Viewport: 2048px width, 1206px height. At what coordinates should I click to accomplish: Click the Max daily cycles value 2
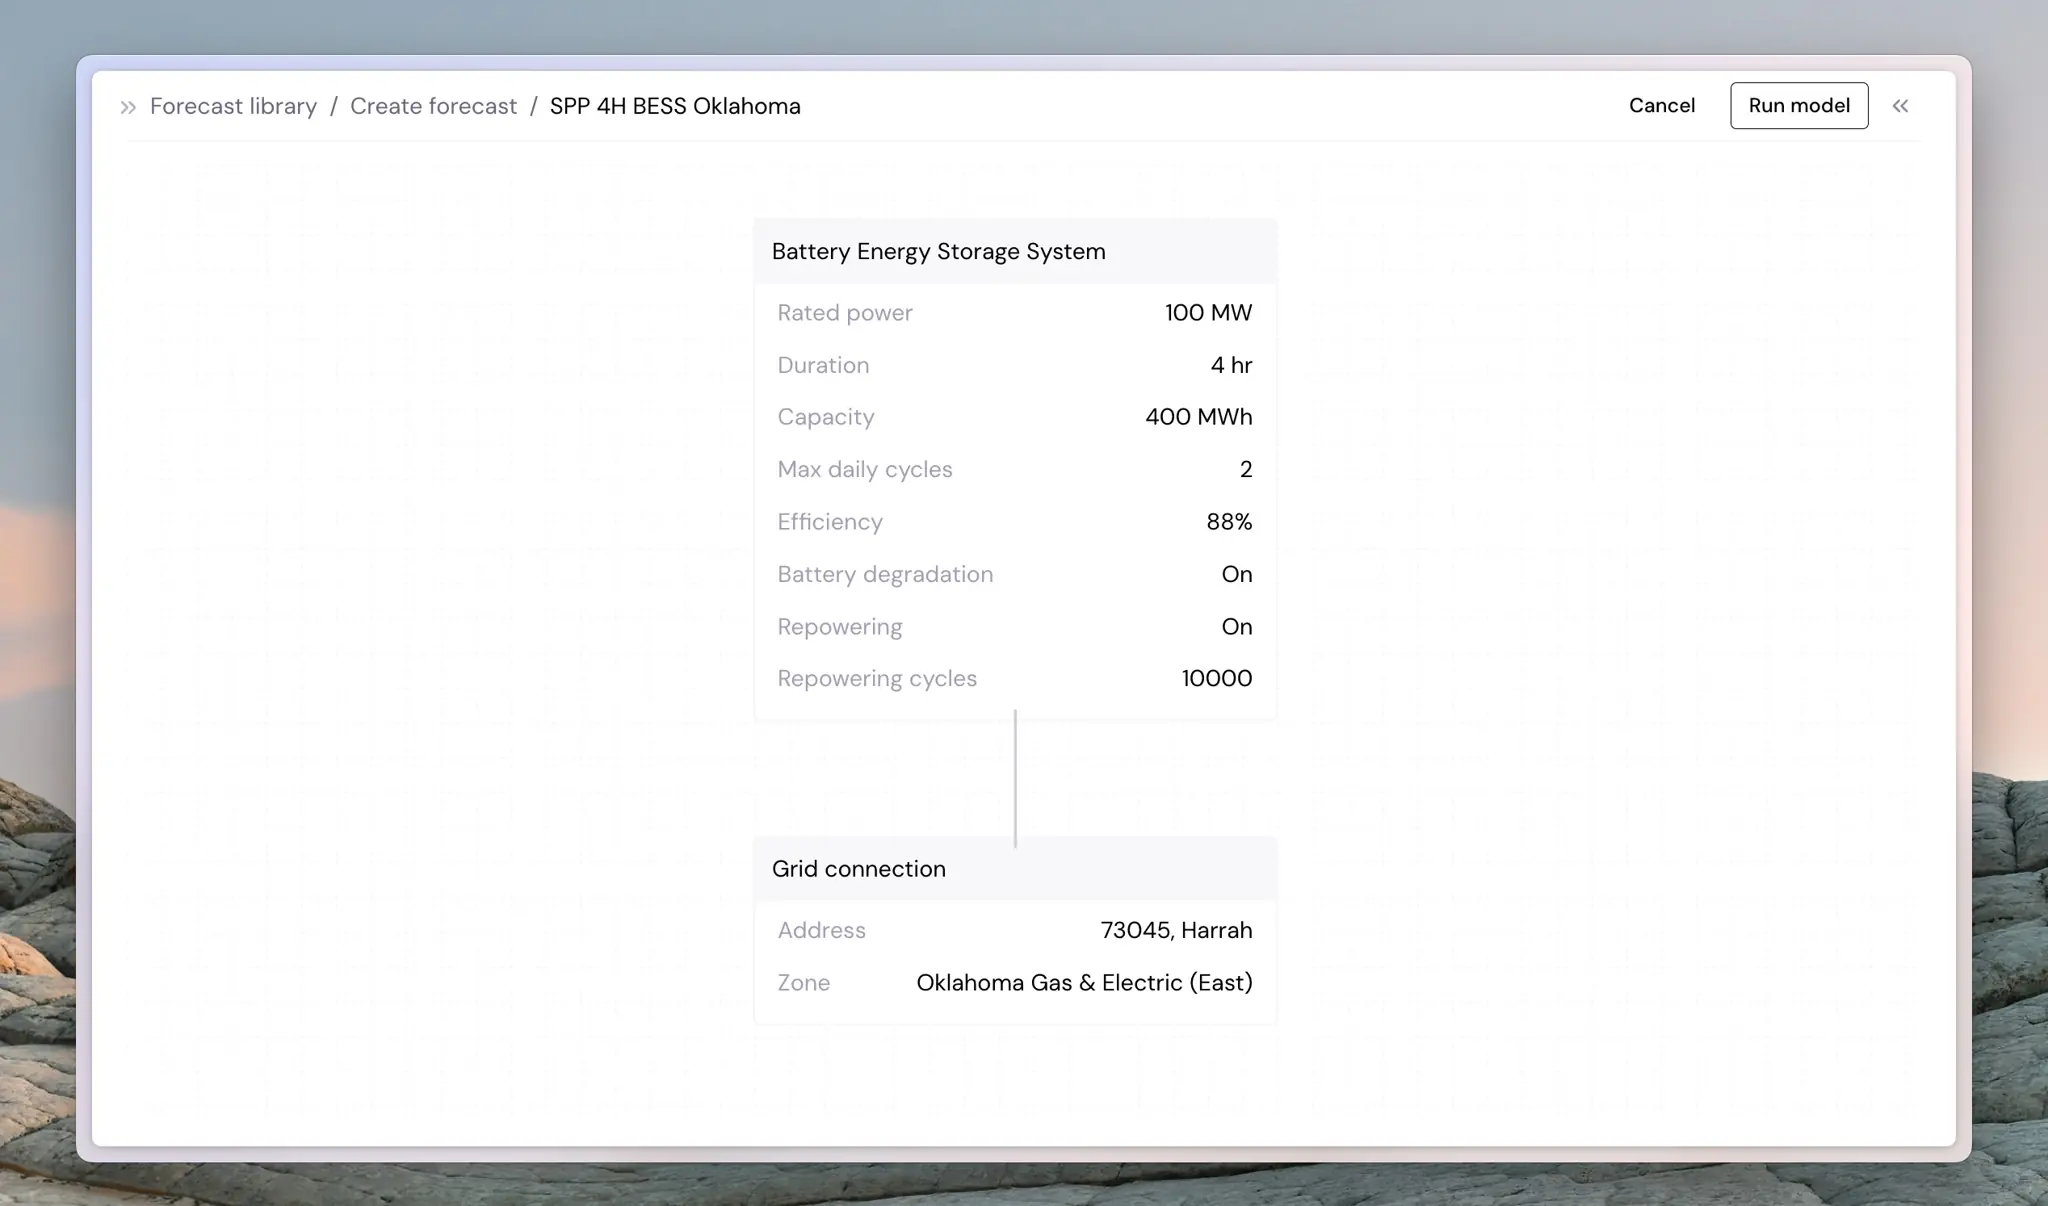1246,470
